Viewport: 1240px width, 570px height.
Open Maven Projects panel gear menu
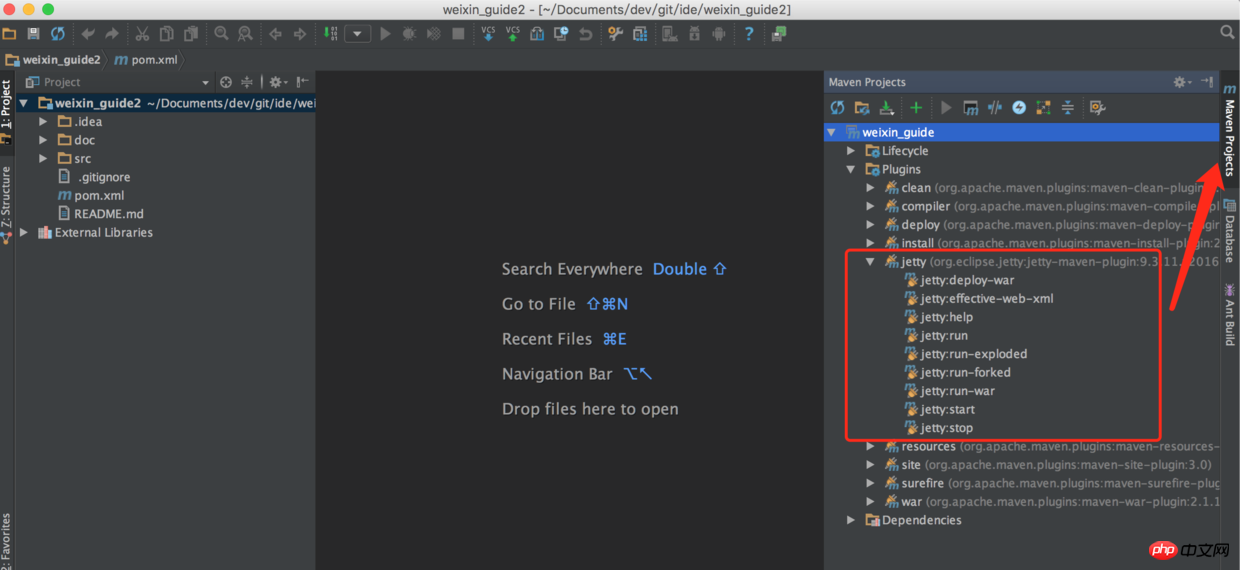tap(1182, 82)
